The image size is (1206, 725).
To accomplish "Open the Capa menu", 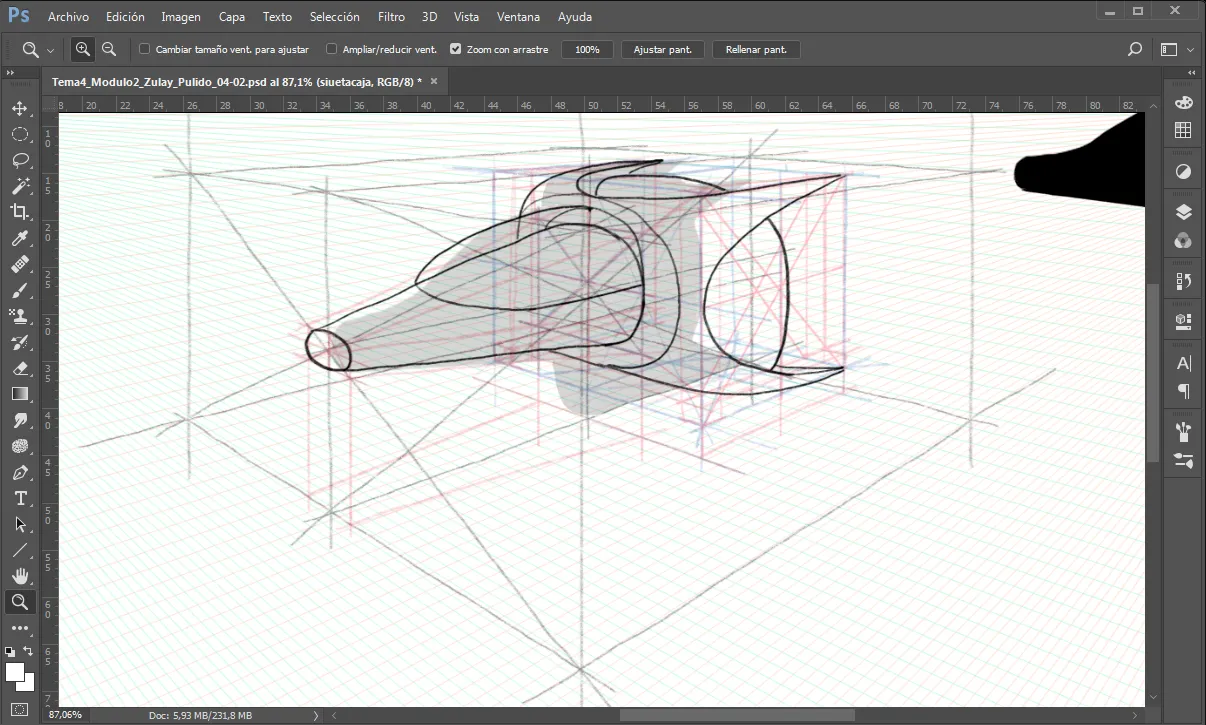I will (232, 17).
